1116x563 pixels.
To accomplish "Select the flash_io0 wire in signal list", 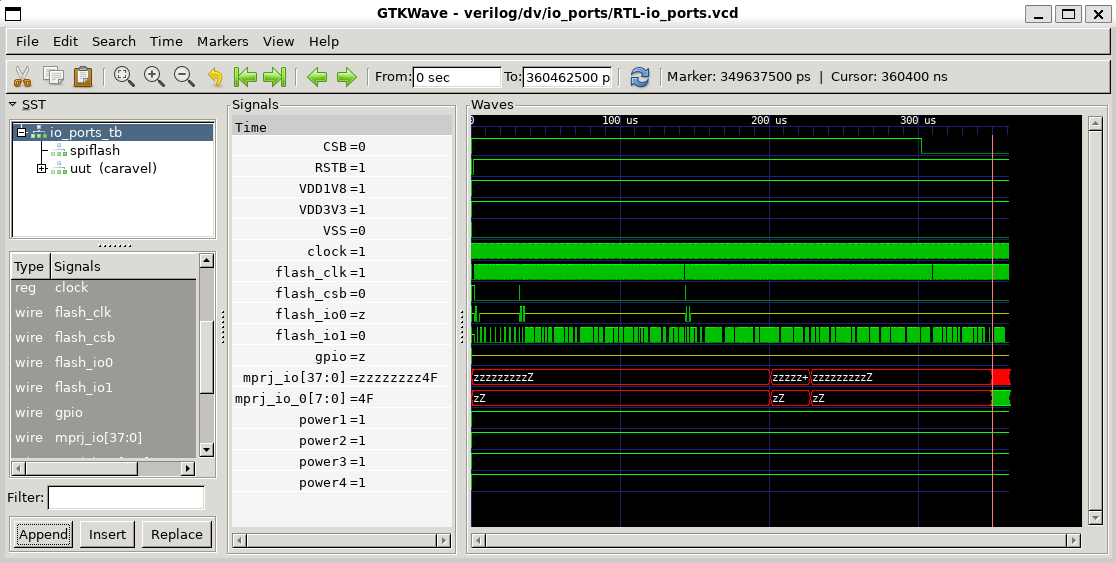I will pos(104,362).
